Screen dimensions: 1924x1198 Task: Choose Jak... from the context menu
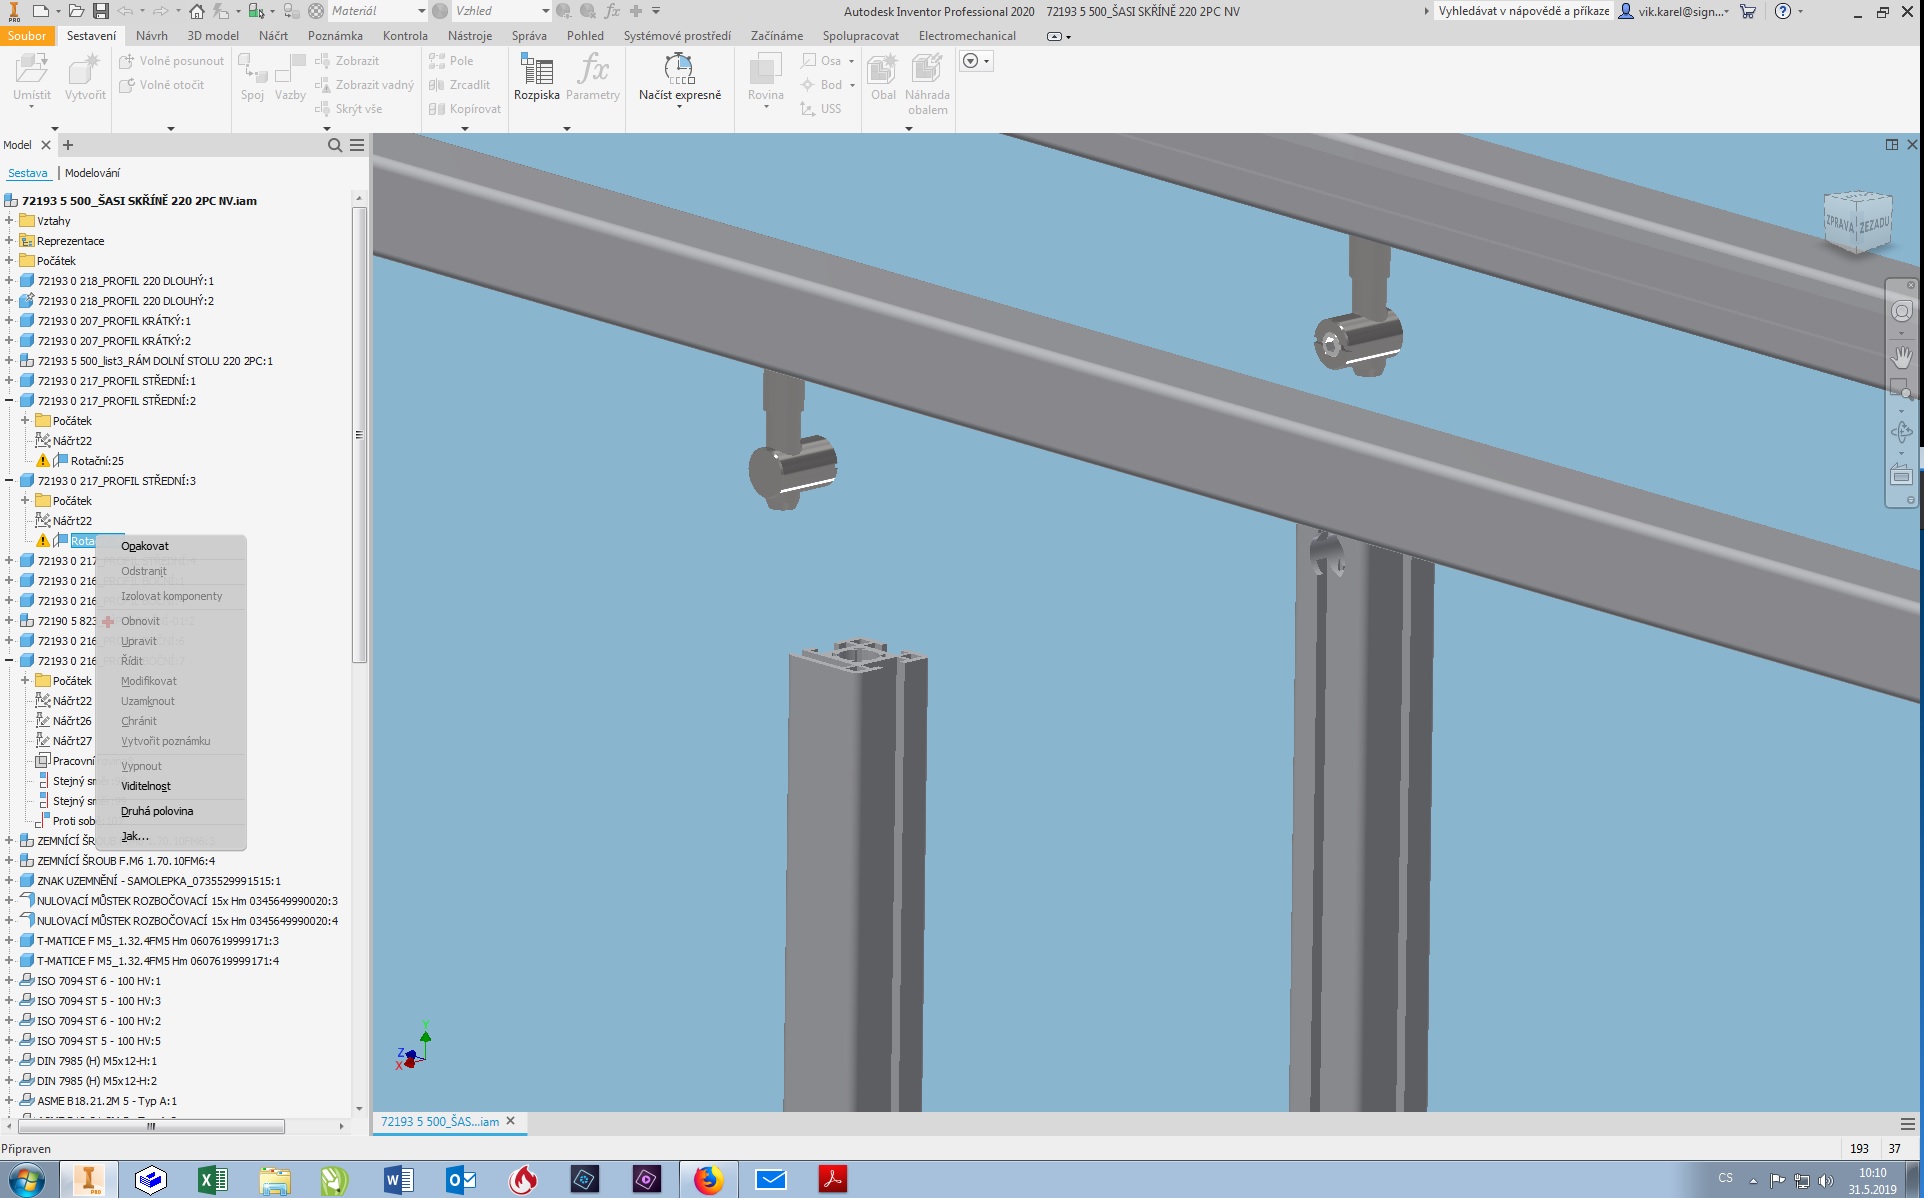(x=135, y=836)
